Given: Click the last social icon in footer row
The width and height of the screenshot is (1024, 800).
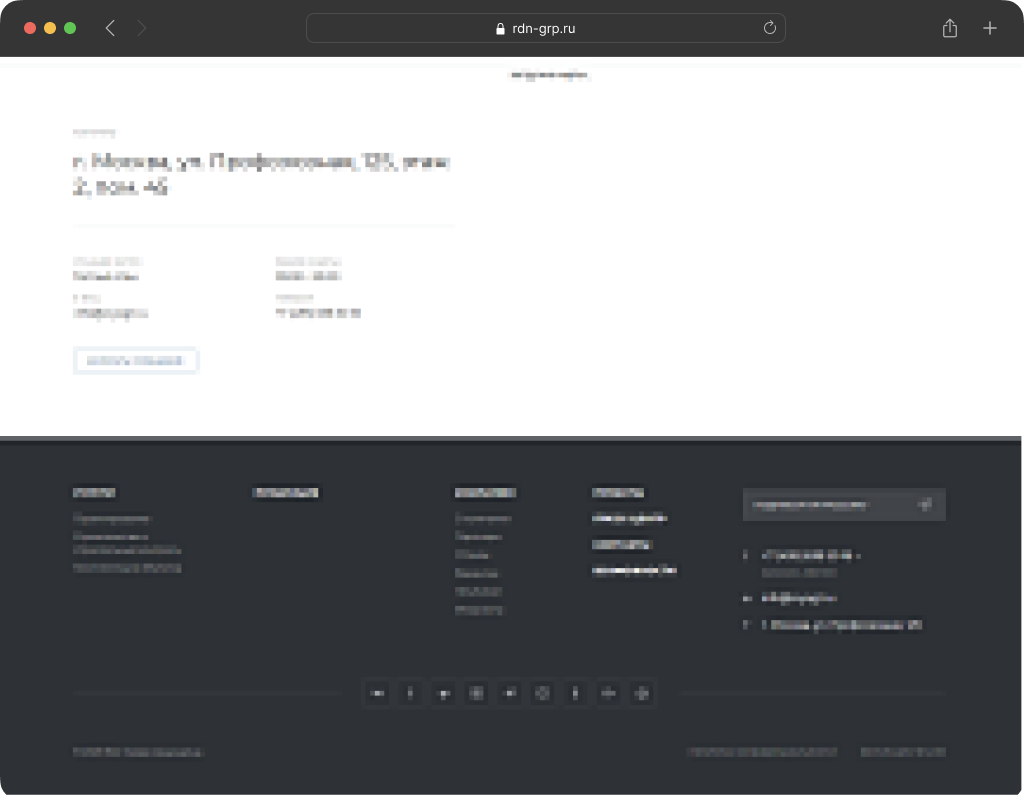Looking at the screenshot, I should (x=641, y=693).
